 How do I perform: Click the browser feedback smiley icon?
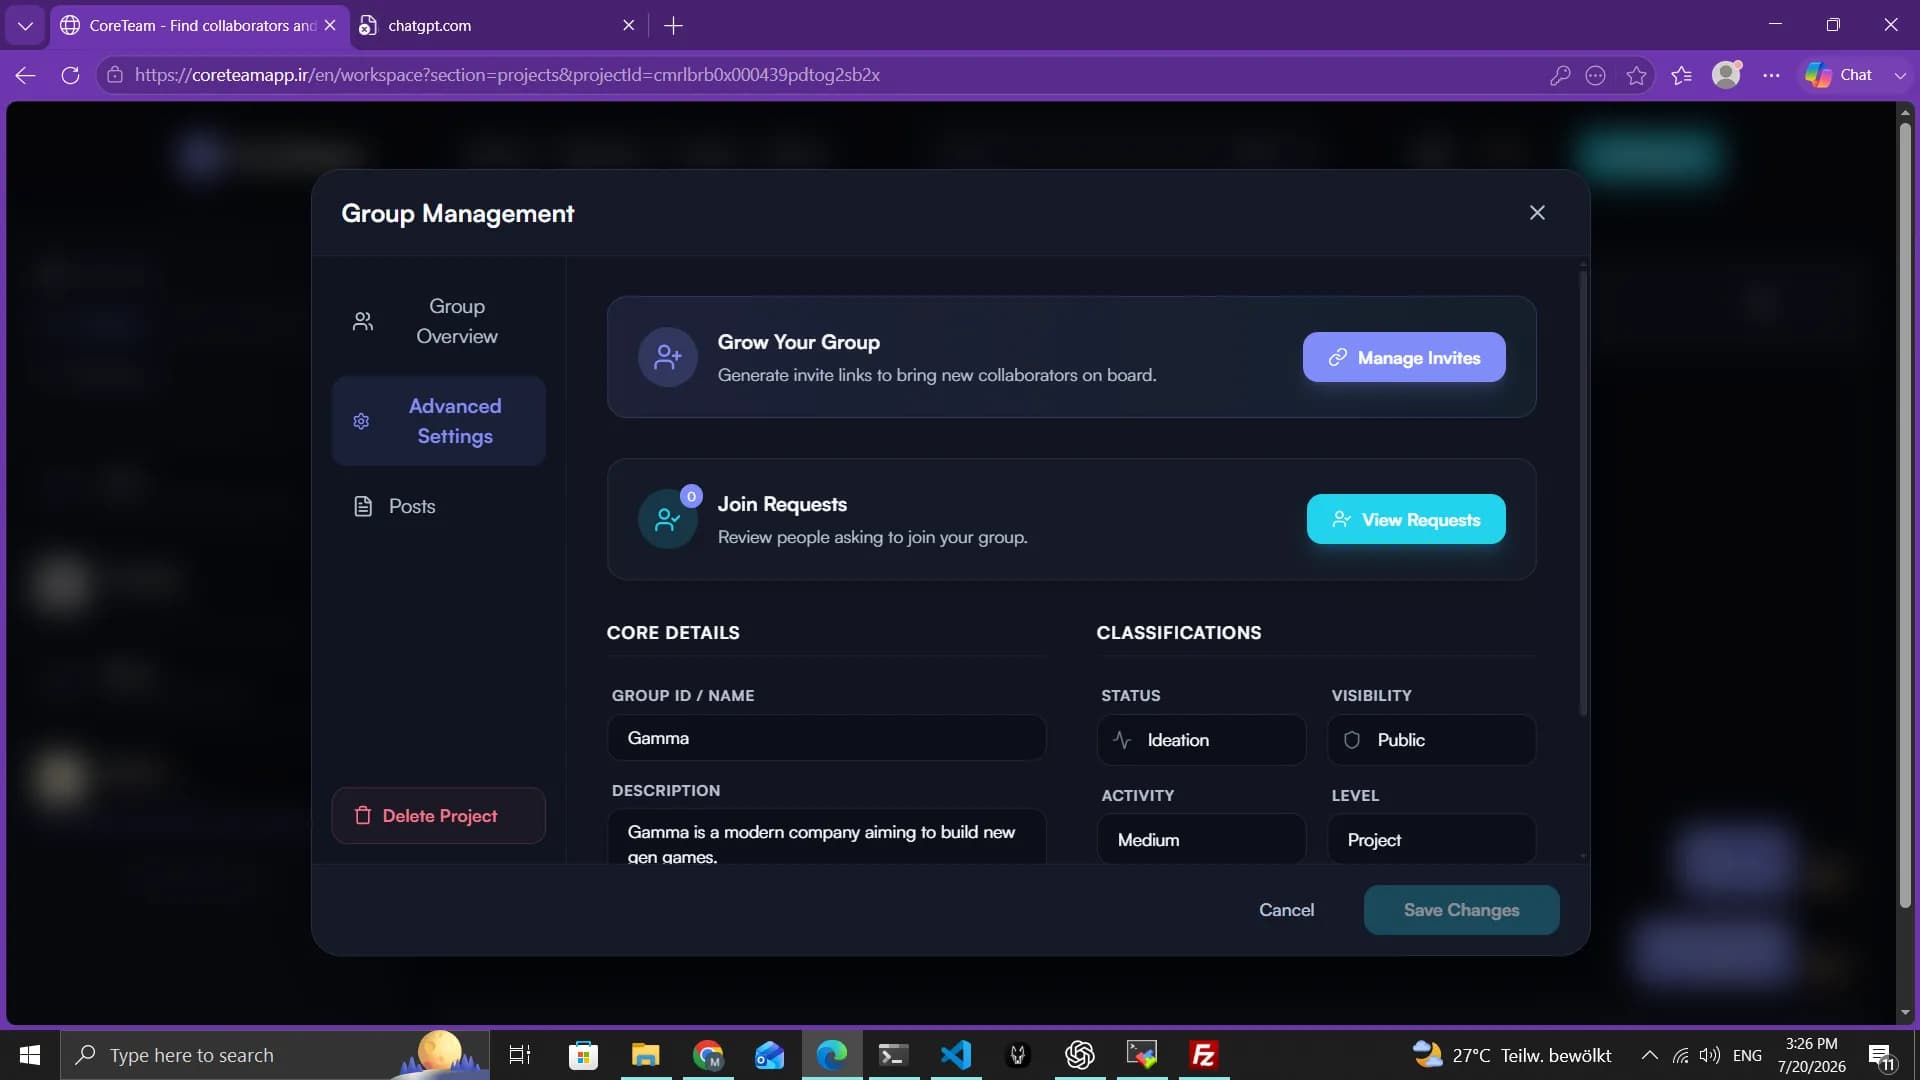pos(1596,75)
